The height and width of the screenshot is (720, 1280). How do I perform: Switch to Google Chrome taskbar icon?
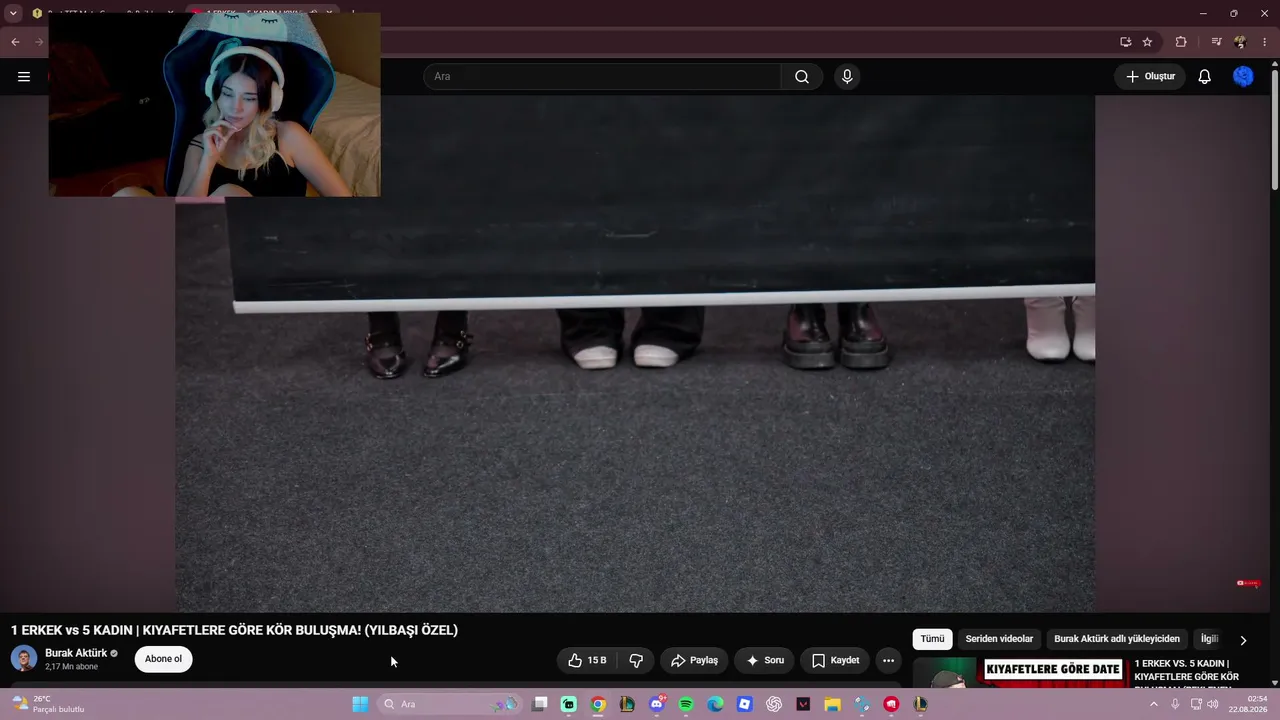598,704
